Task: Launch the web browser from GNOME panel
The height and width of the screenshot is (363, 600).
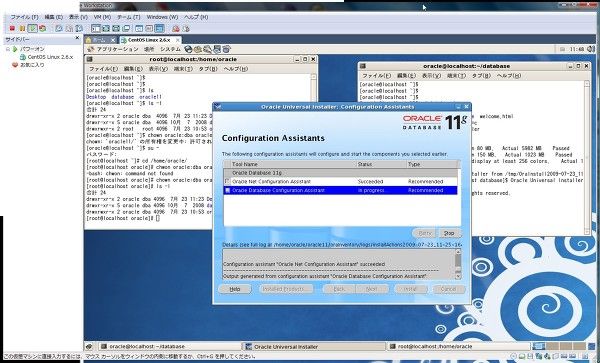Action: point(188,49)
